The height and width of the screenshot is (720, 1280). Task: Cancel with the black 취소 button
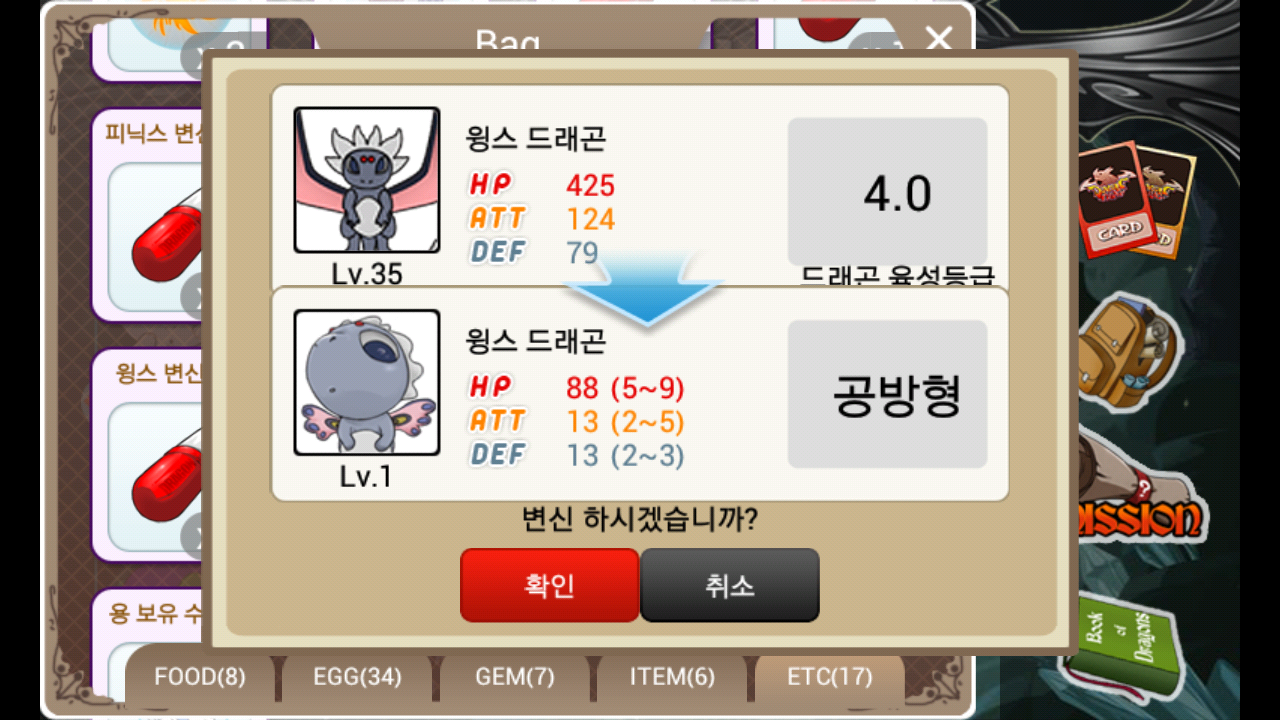click(730, 585)
